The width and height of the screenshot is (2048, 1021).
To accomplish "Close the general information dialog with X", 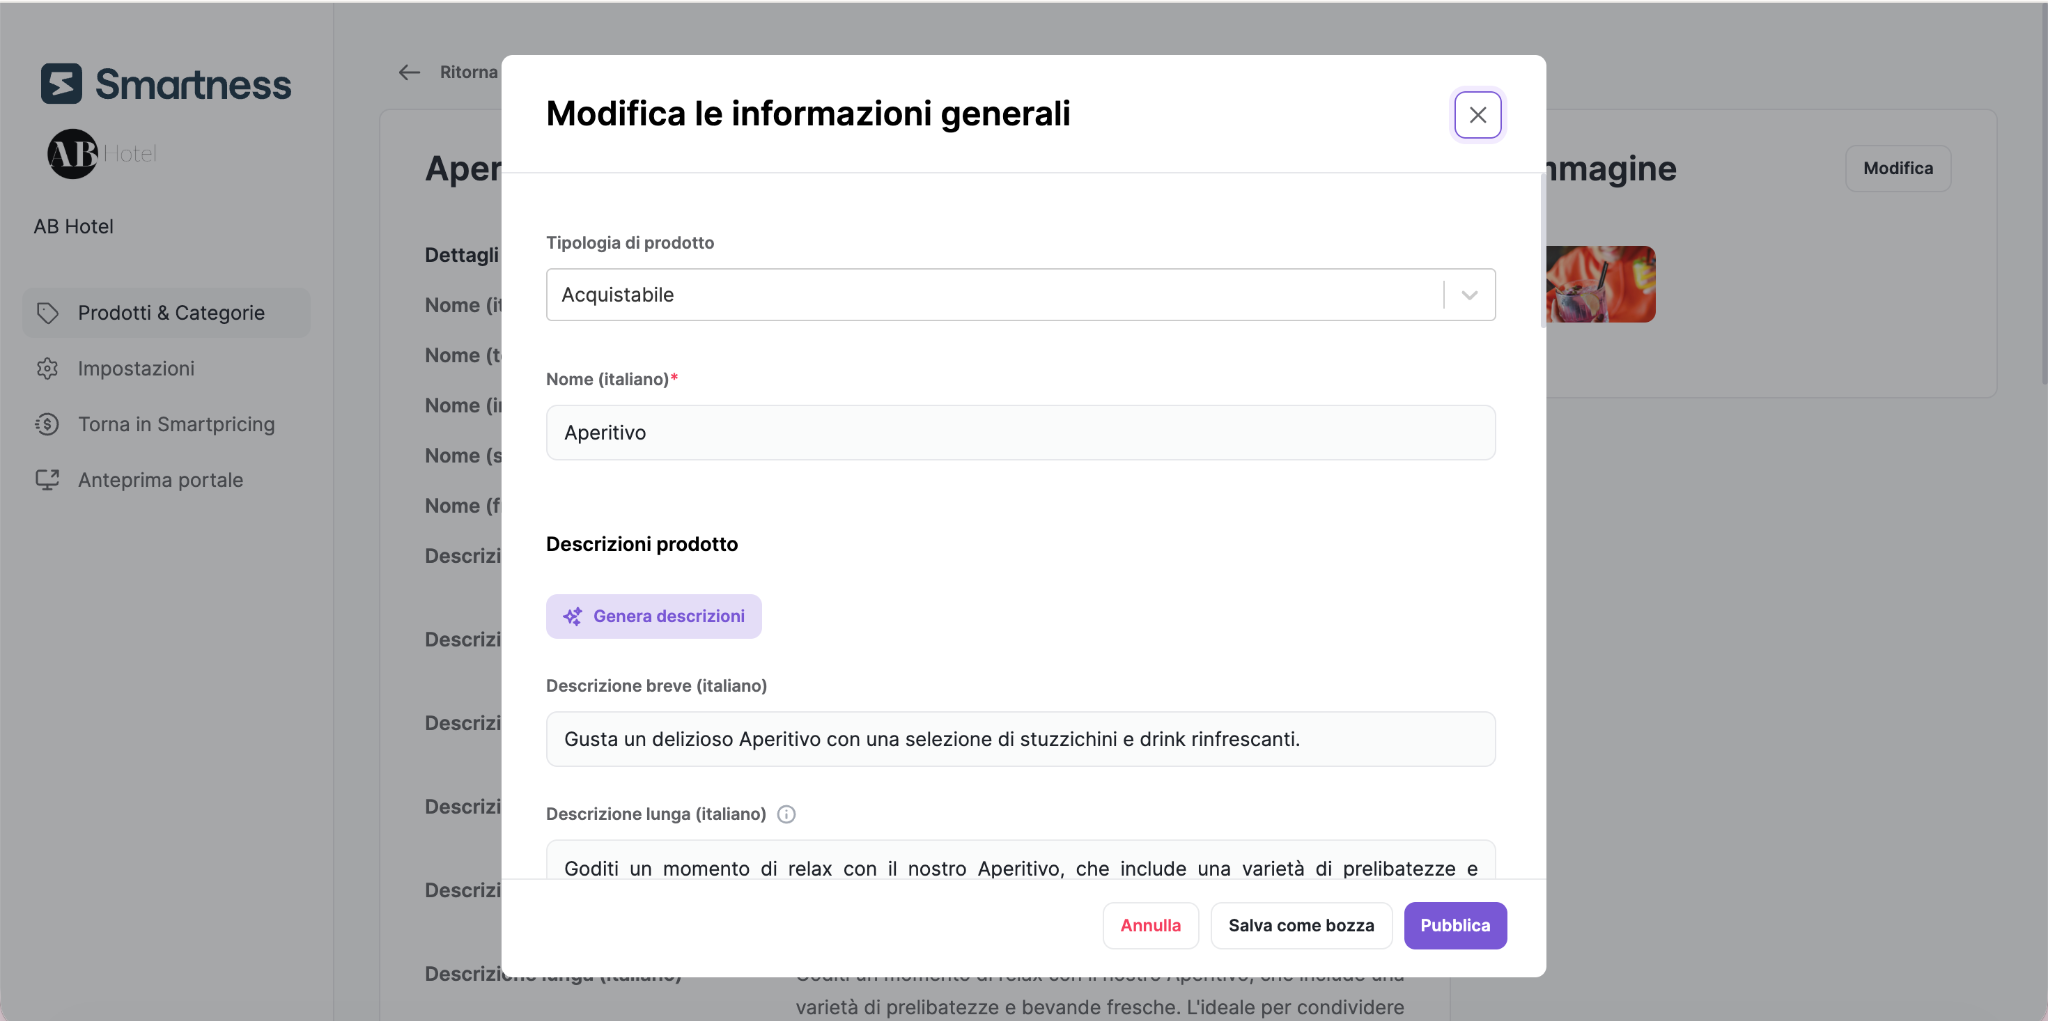I will coord(1477,115).
